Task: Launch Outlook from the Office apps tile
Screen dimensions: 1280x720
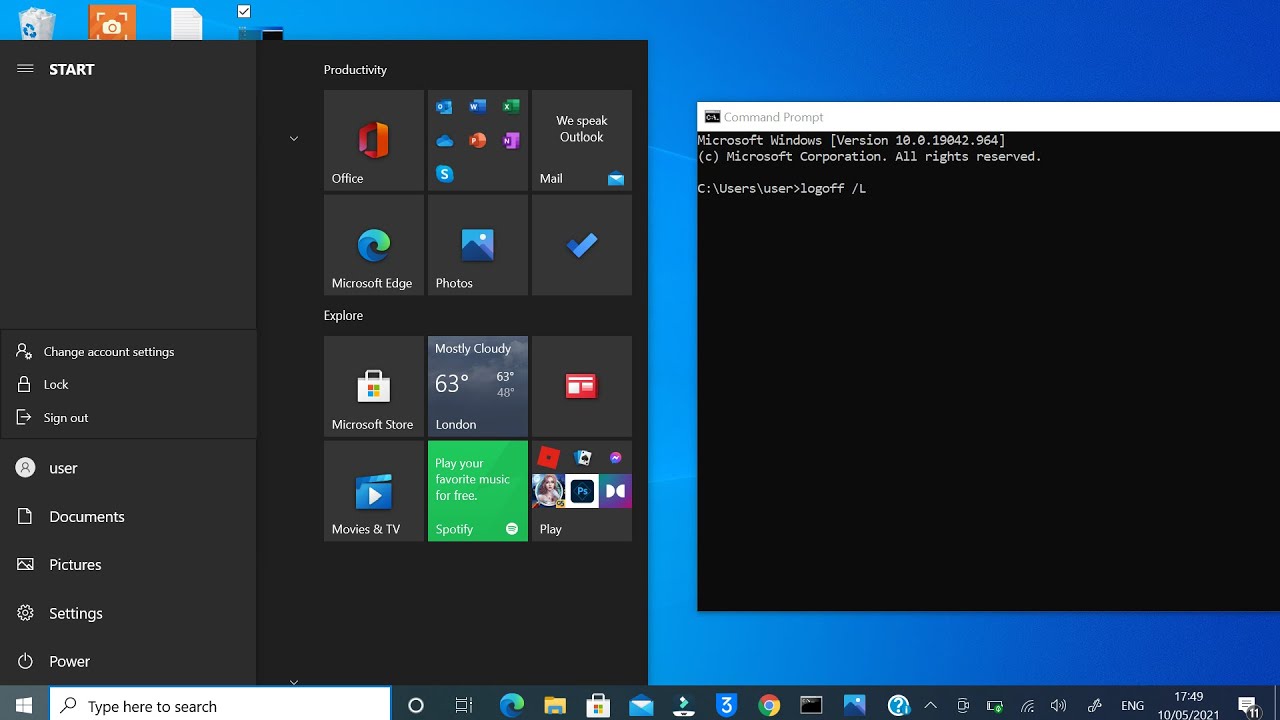Action: click(444, 107)
